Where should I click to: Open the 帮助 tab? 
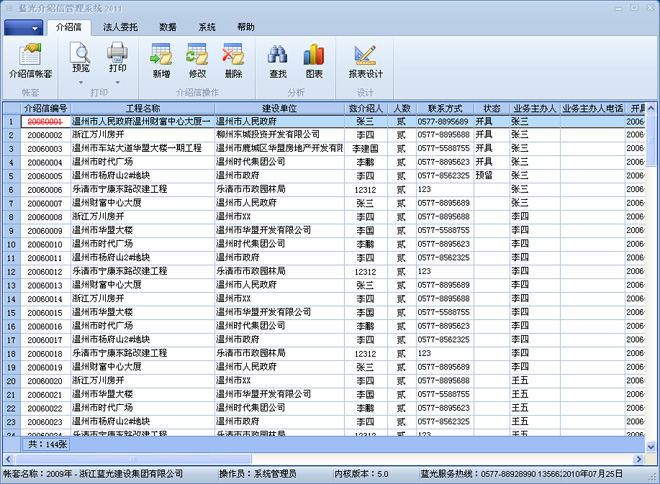coord(245,27)
